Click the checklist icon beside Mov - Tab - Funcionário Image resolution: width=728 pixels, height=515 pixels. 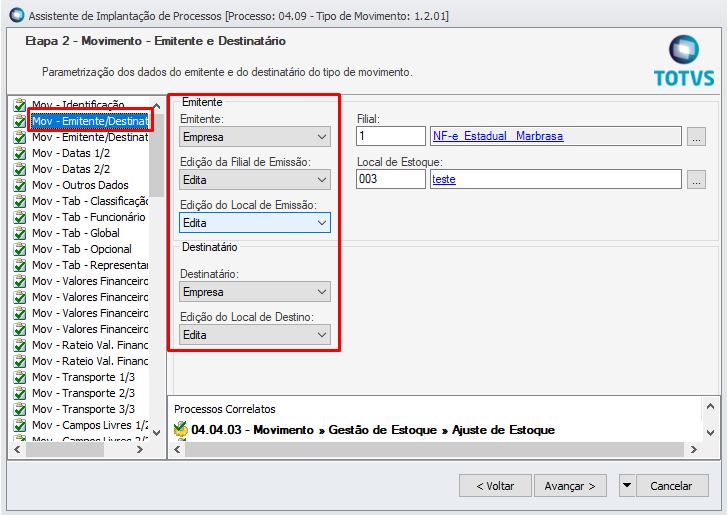[x=20, y=217]
